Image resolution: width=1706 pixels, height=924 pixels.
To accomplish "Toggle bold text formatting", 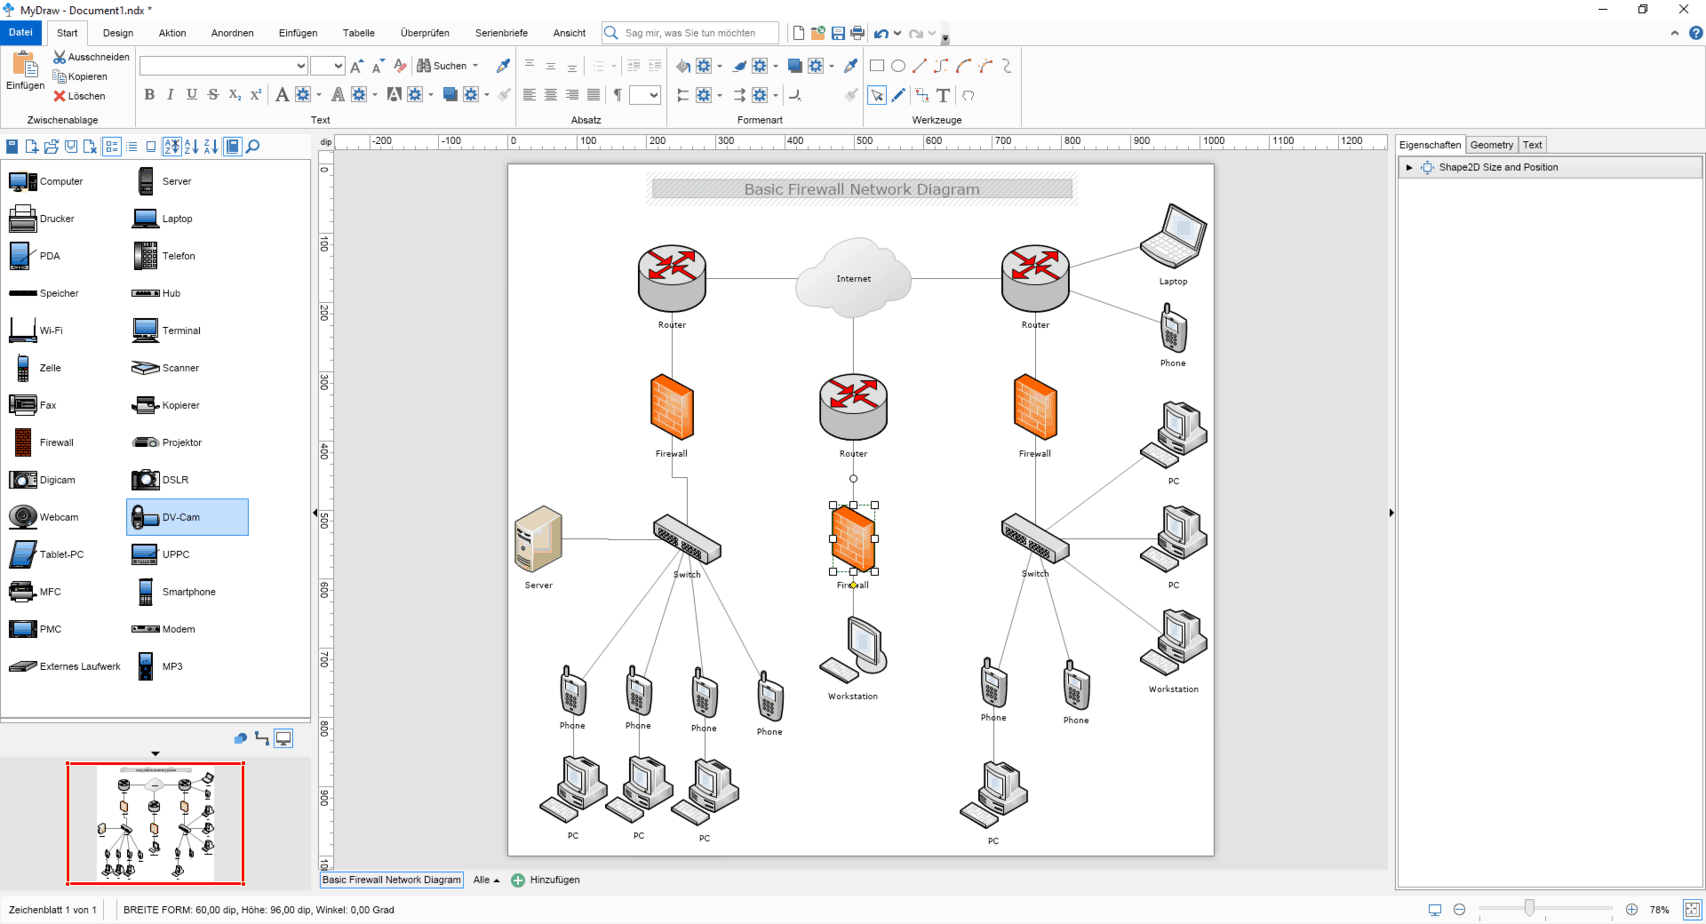I will click(149, 95).
